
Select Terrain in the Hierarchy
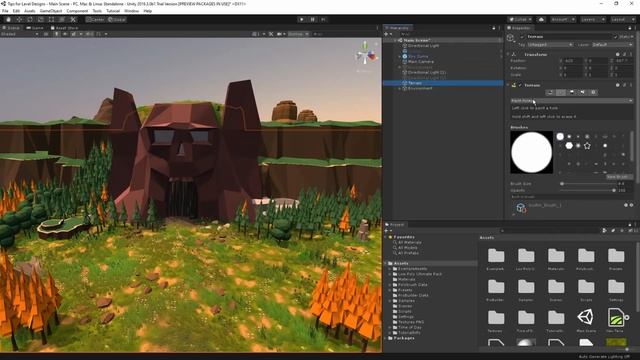(x=415, y=83)
